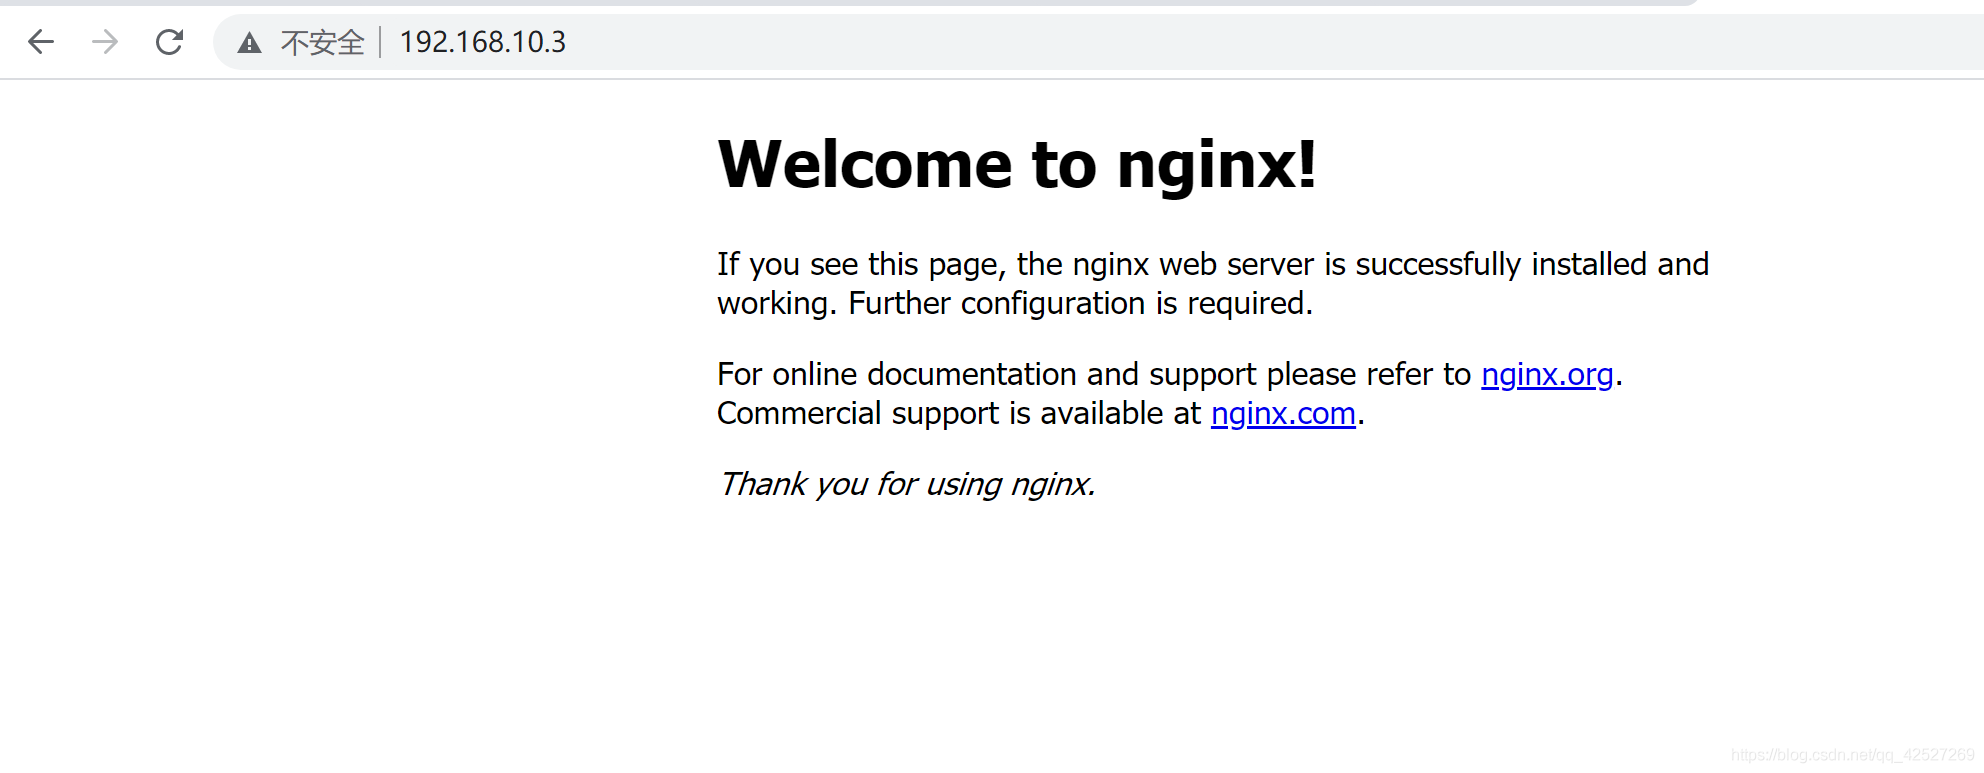This screenshot has height=773, width=1984.
Task: Click the 'Thank you for using nginx.' text
Action: pyautogui.click(x=907, y=484)
